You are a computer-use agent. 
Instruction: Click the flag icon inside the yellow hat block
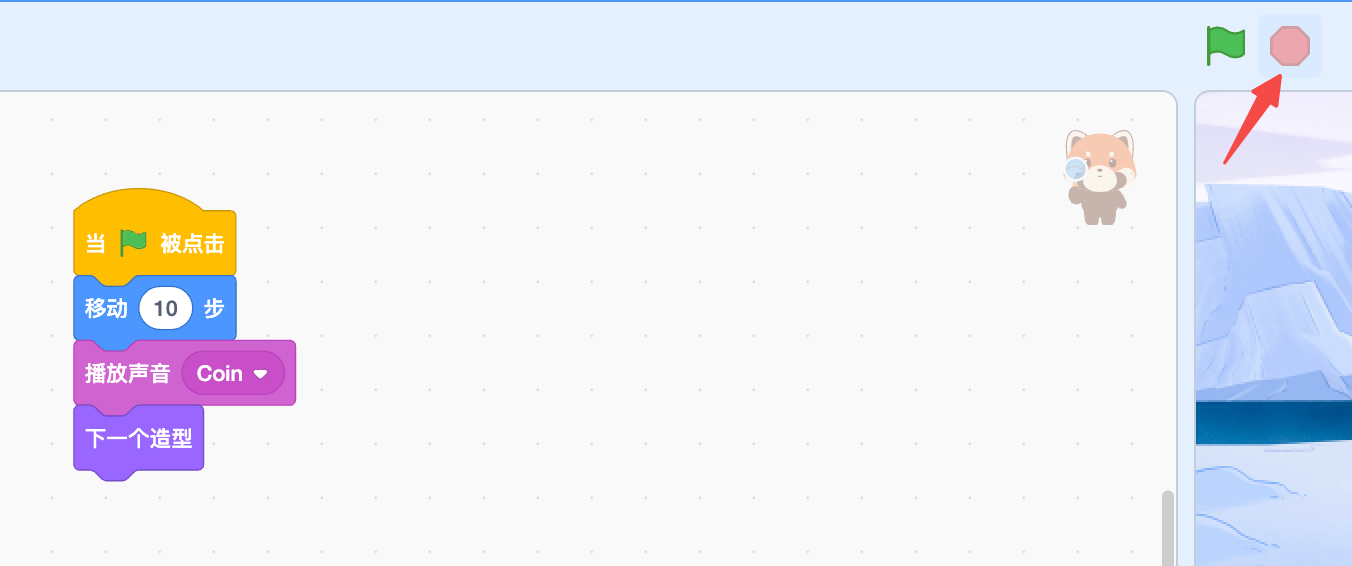coord(133,243)
